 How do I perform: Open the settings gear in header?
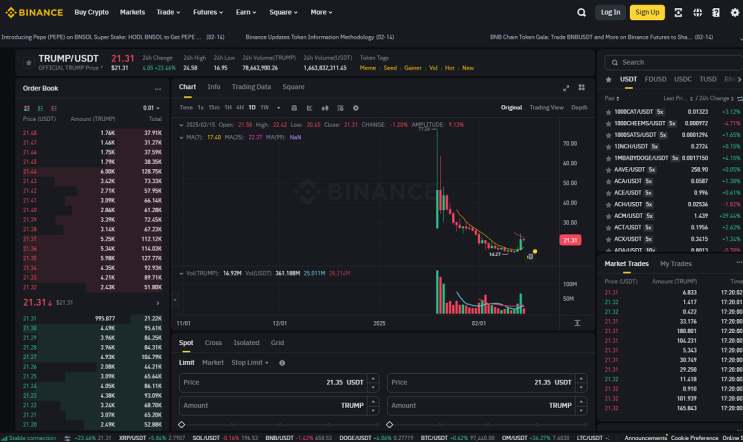735,12
